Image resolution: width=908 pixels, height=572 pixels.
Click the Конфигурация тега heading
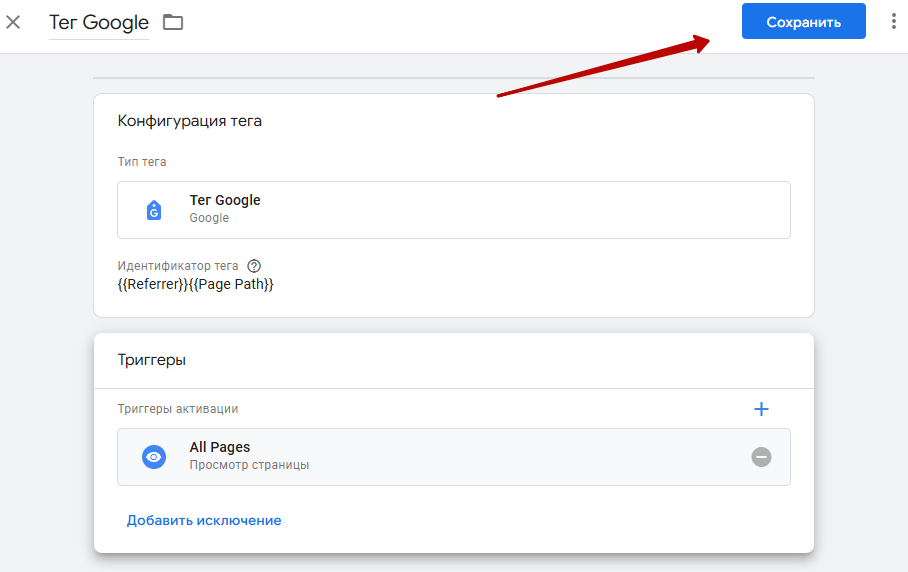pyautogui.click(x=189, y=121)
